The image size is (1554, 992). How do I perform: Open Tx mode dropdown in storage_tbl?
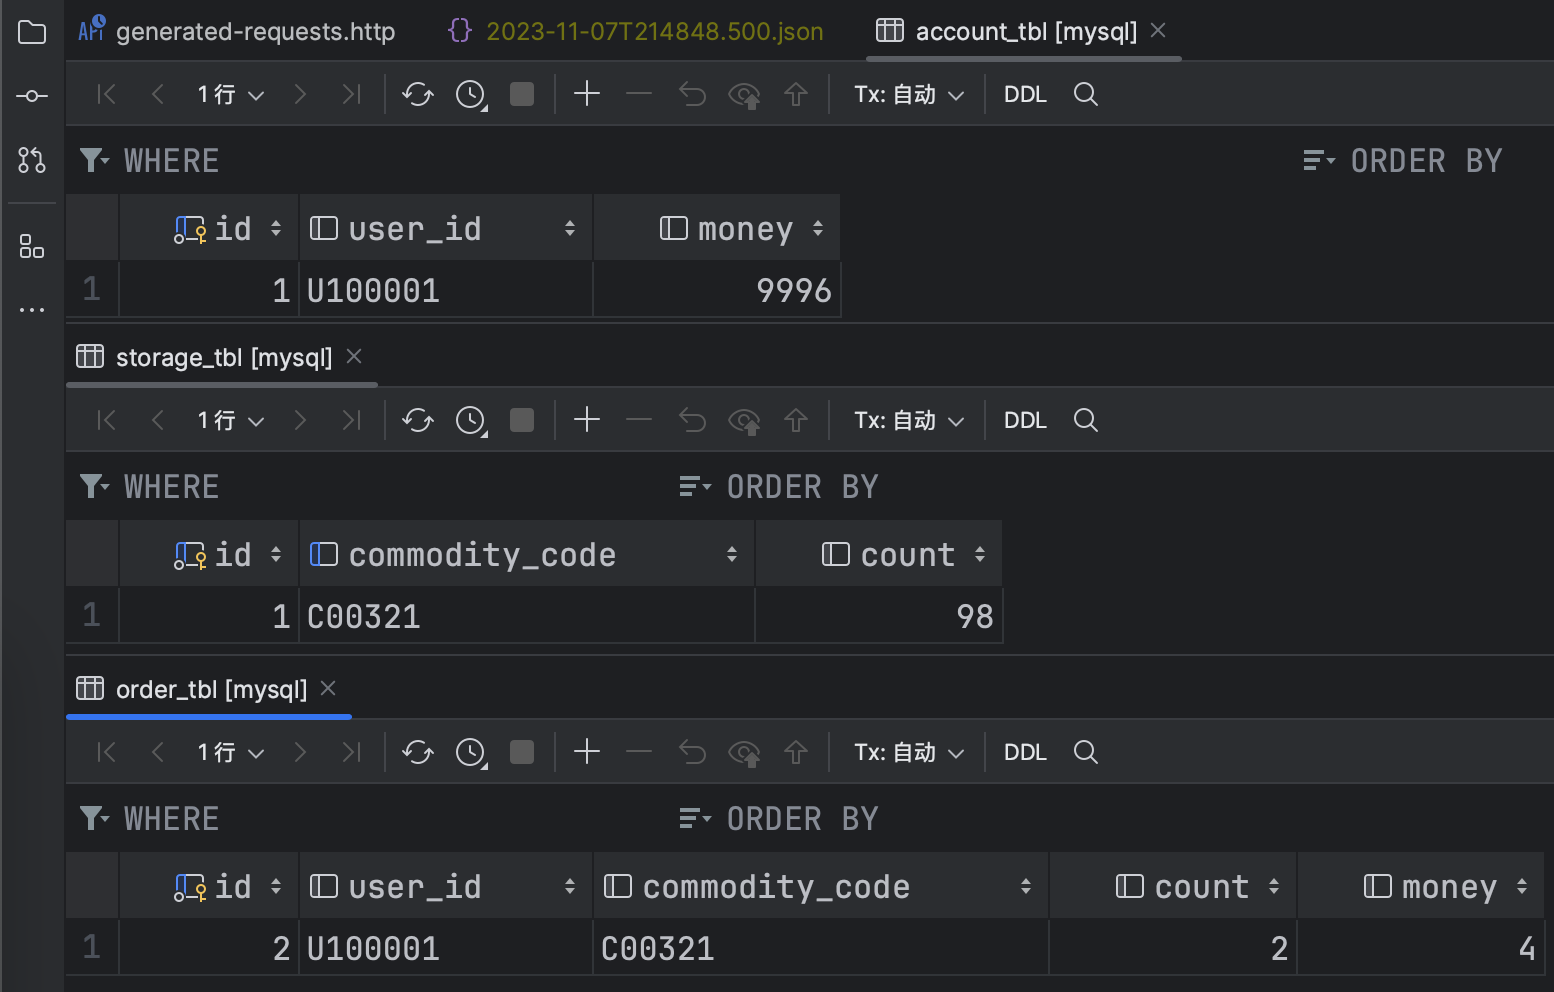[x=909, y=420]
